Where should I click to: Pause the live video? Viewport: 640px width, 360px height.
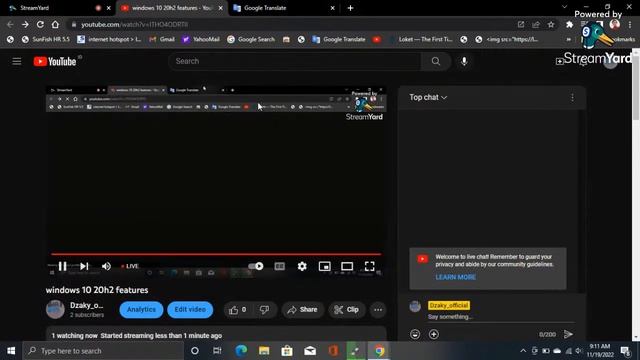[x=62, y=266]
